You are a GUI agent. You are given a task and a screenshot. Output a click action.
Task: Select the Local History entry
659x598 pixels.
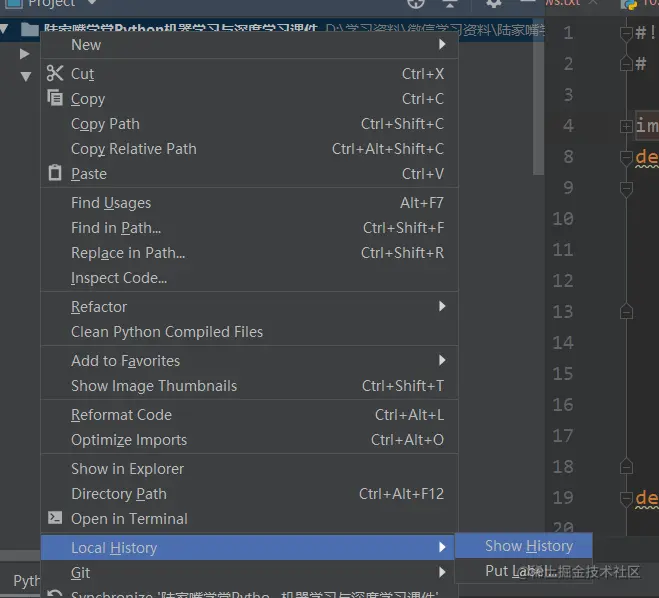(248, 547)
